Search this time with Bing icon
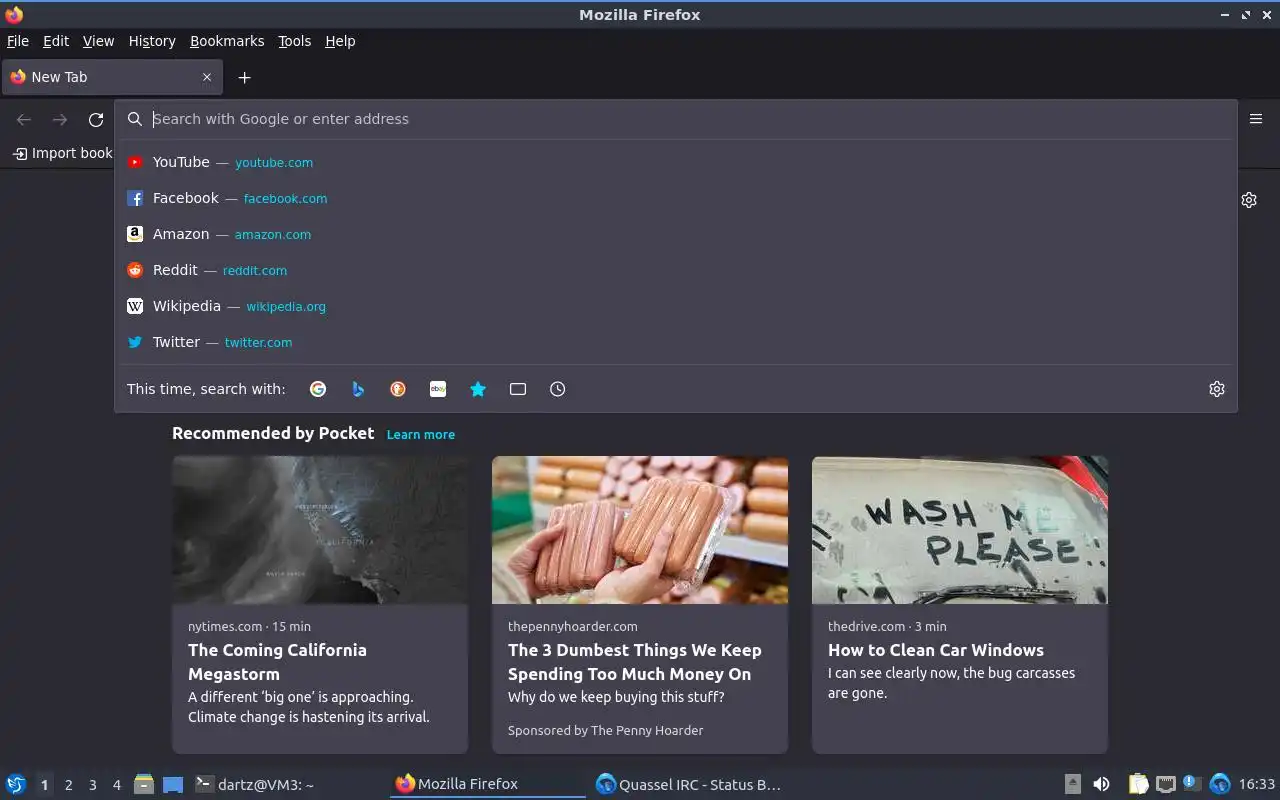 [x=358, y=389]
